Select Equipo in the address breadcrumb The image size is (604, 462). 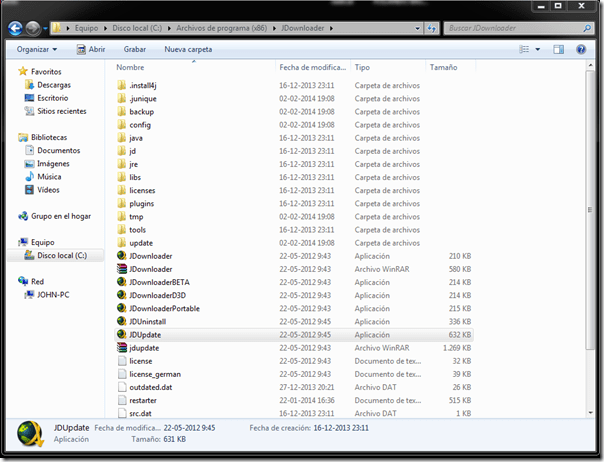pyautogui.click(x=86, y=28)
